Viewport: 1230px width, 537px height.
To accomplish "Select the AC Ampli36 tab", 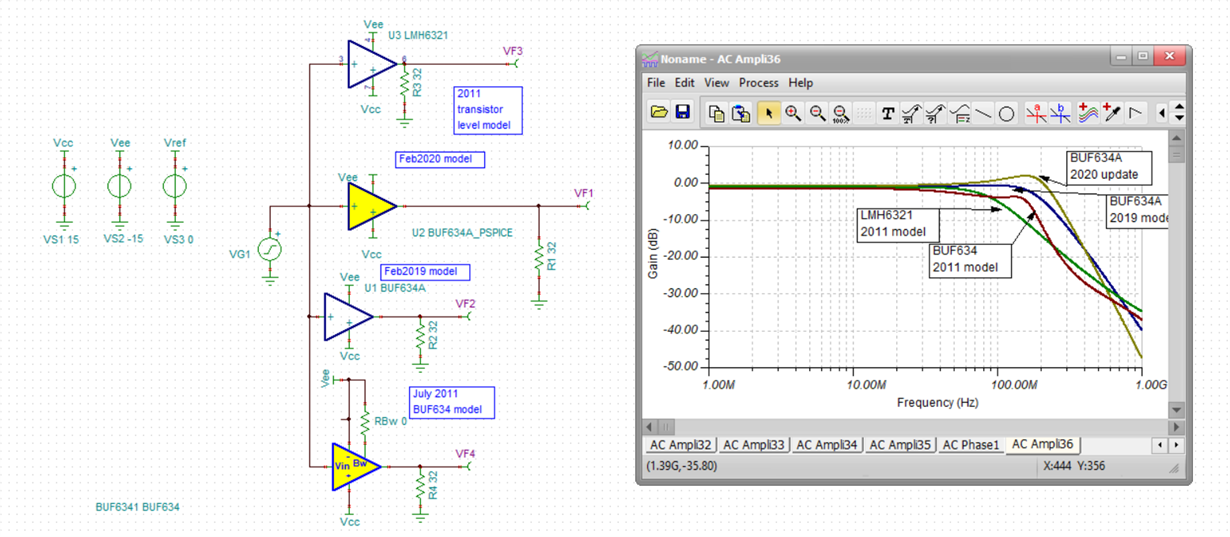I will (1044, 444).
